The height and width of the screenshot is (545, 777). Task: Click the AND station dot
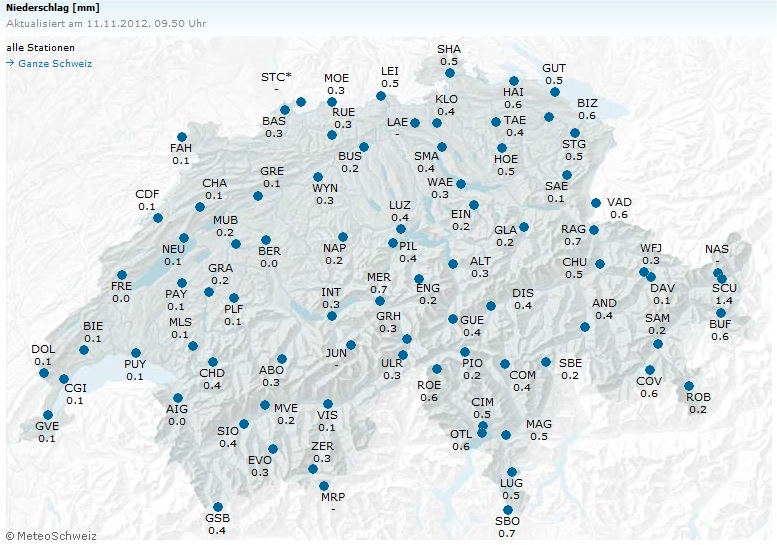click(585, 327)
